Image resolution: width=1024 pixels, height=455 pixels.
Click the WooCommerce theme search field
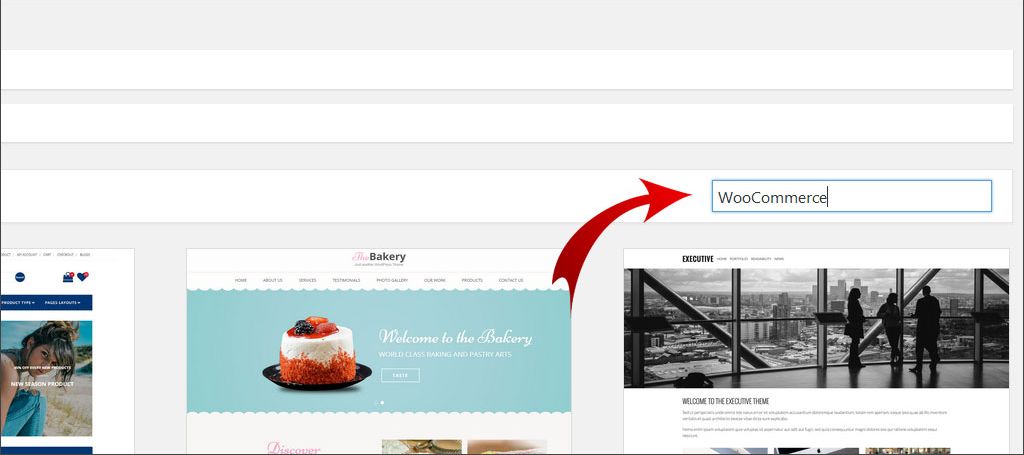852,196
